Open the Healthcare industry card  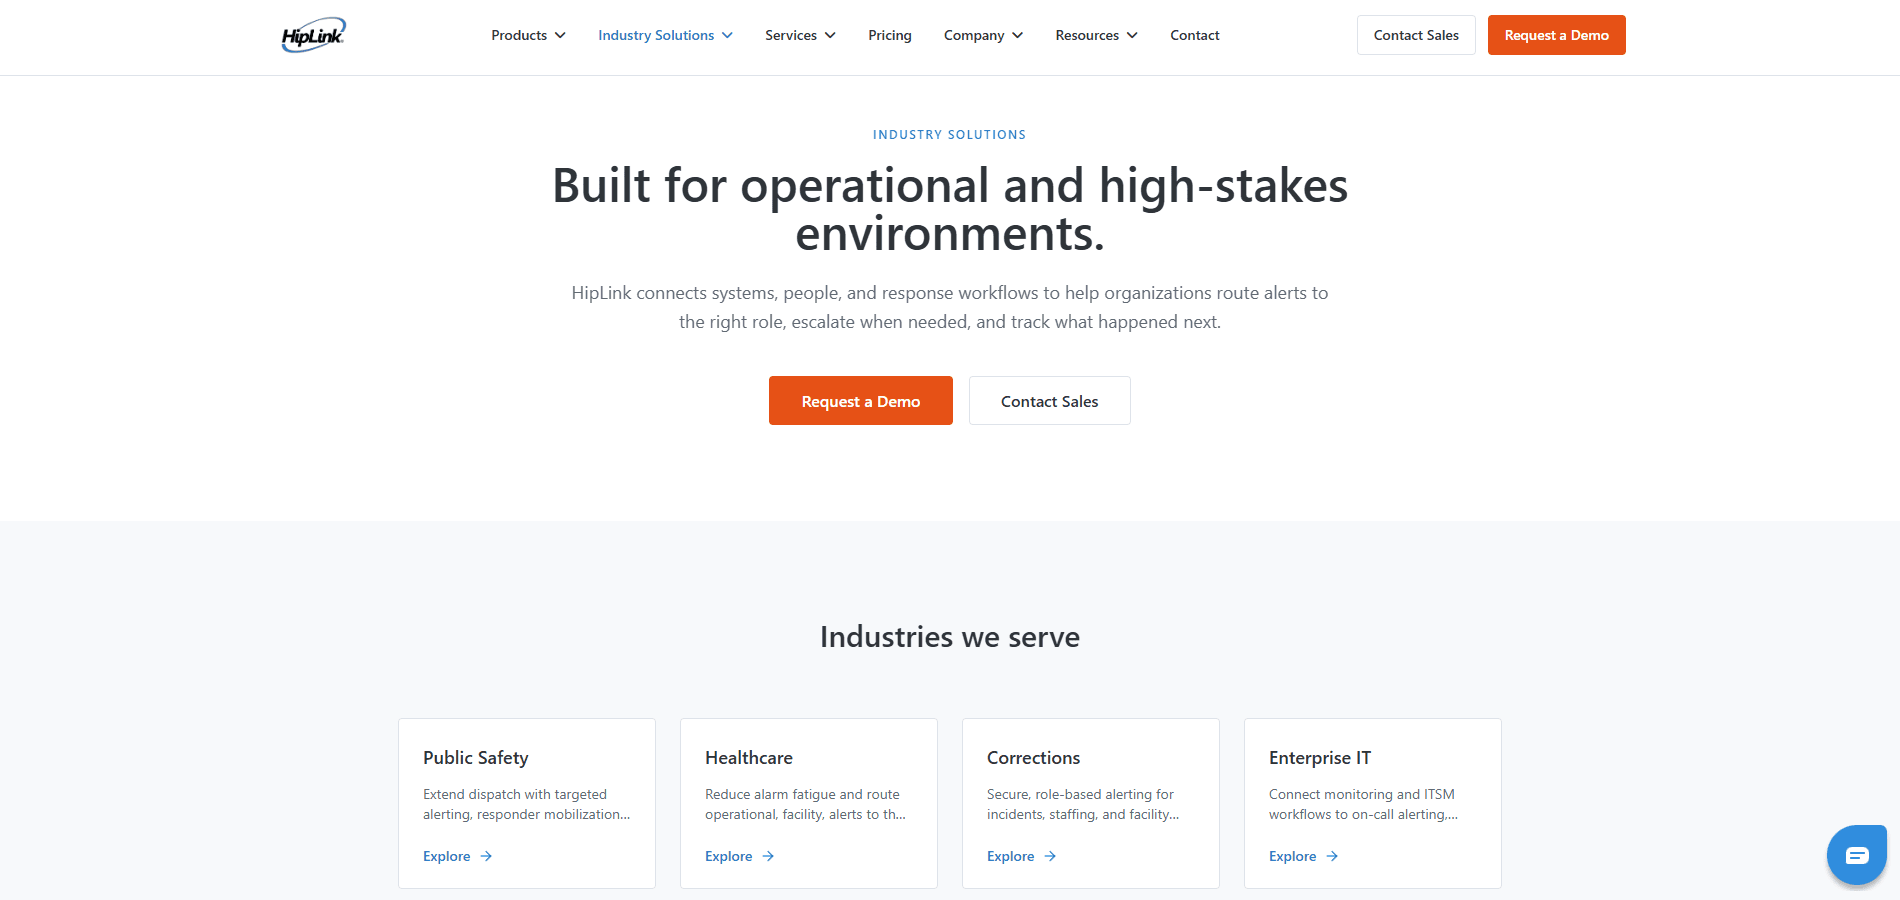click(809, 803)
